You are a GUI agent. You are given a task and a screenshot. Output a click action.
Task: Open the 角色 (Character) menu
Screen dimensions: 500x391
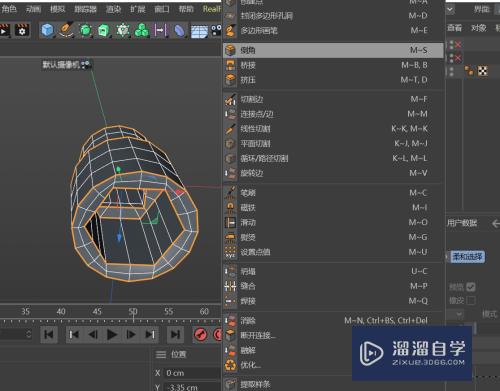(9, 9)
